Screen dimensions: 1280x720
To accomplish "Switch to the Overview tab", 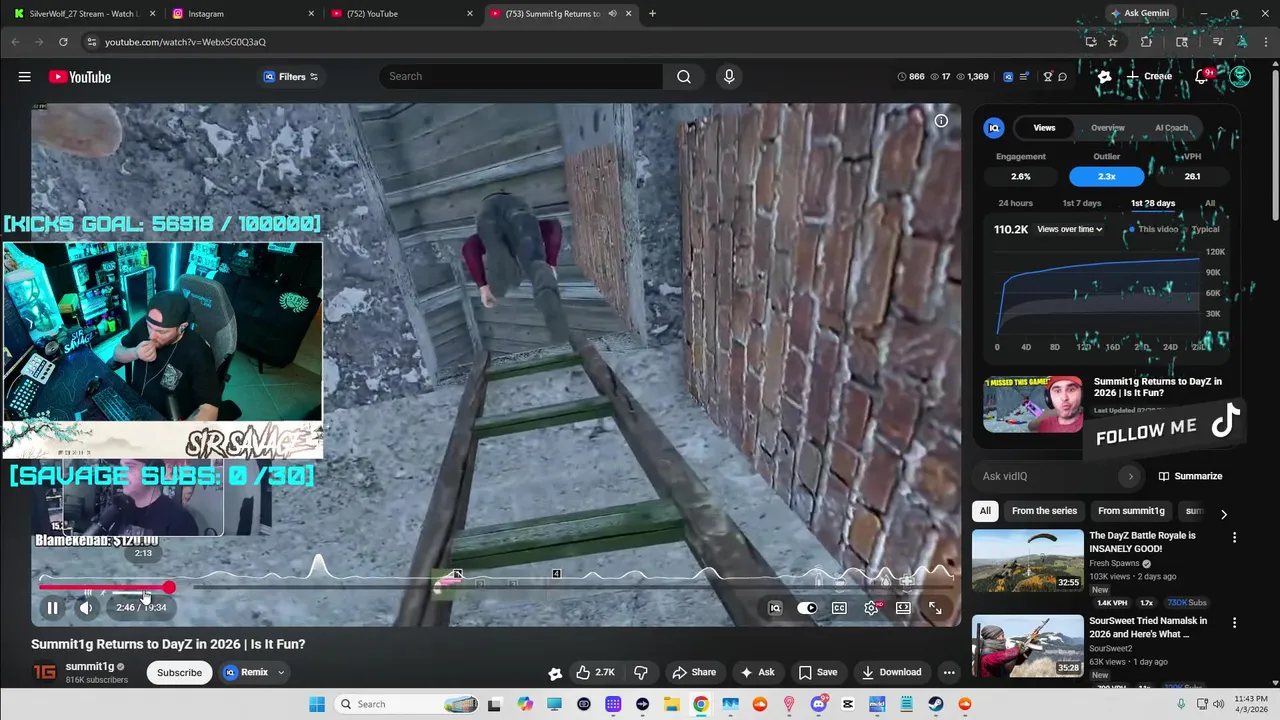I will point(1107,128).
